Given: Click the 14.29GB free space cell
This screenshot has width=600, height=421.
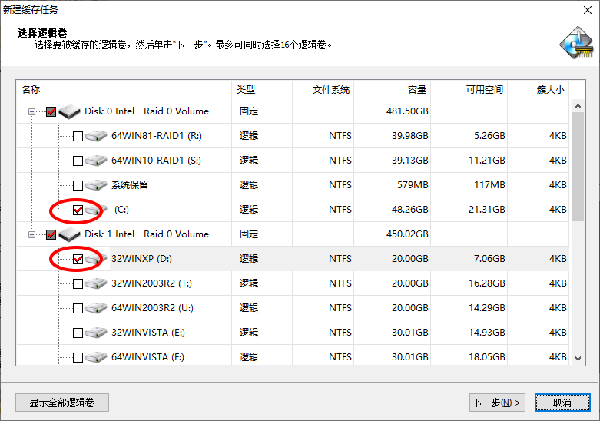Looking at the screenshot, I should [x=487, y=308].
